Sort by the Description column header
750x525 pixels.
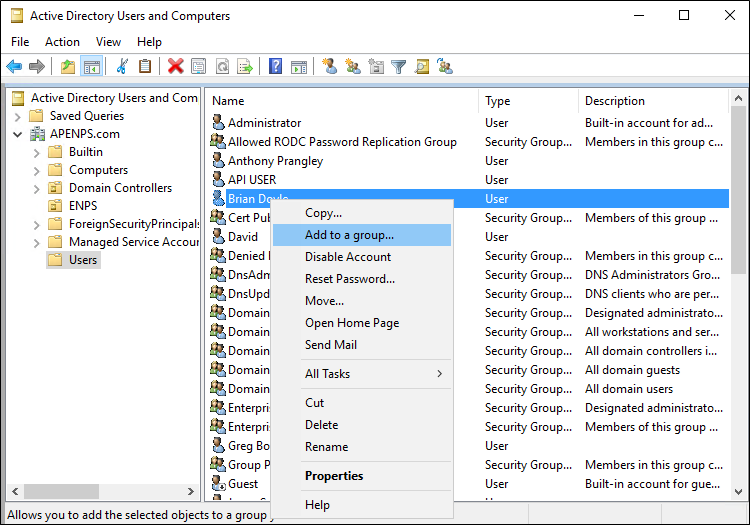point(653,101)
